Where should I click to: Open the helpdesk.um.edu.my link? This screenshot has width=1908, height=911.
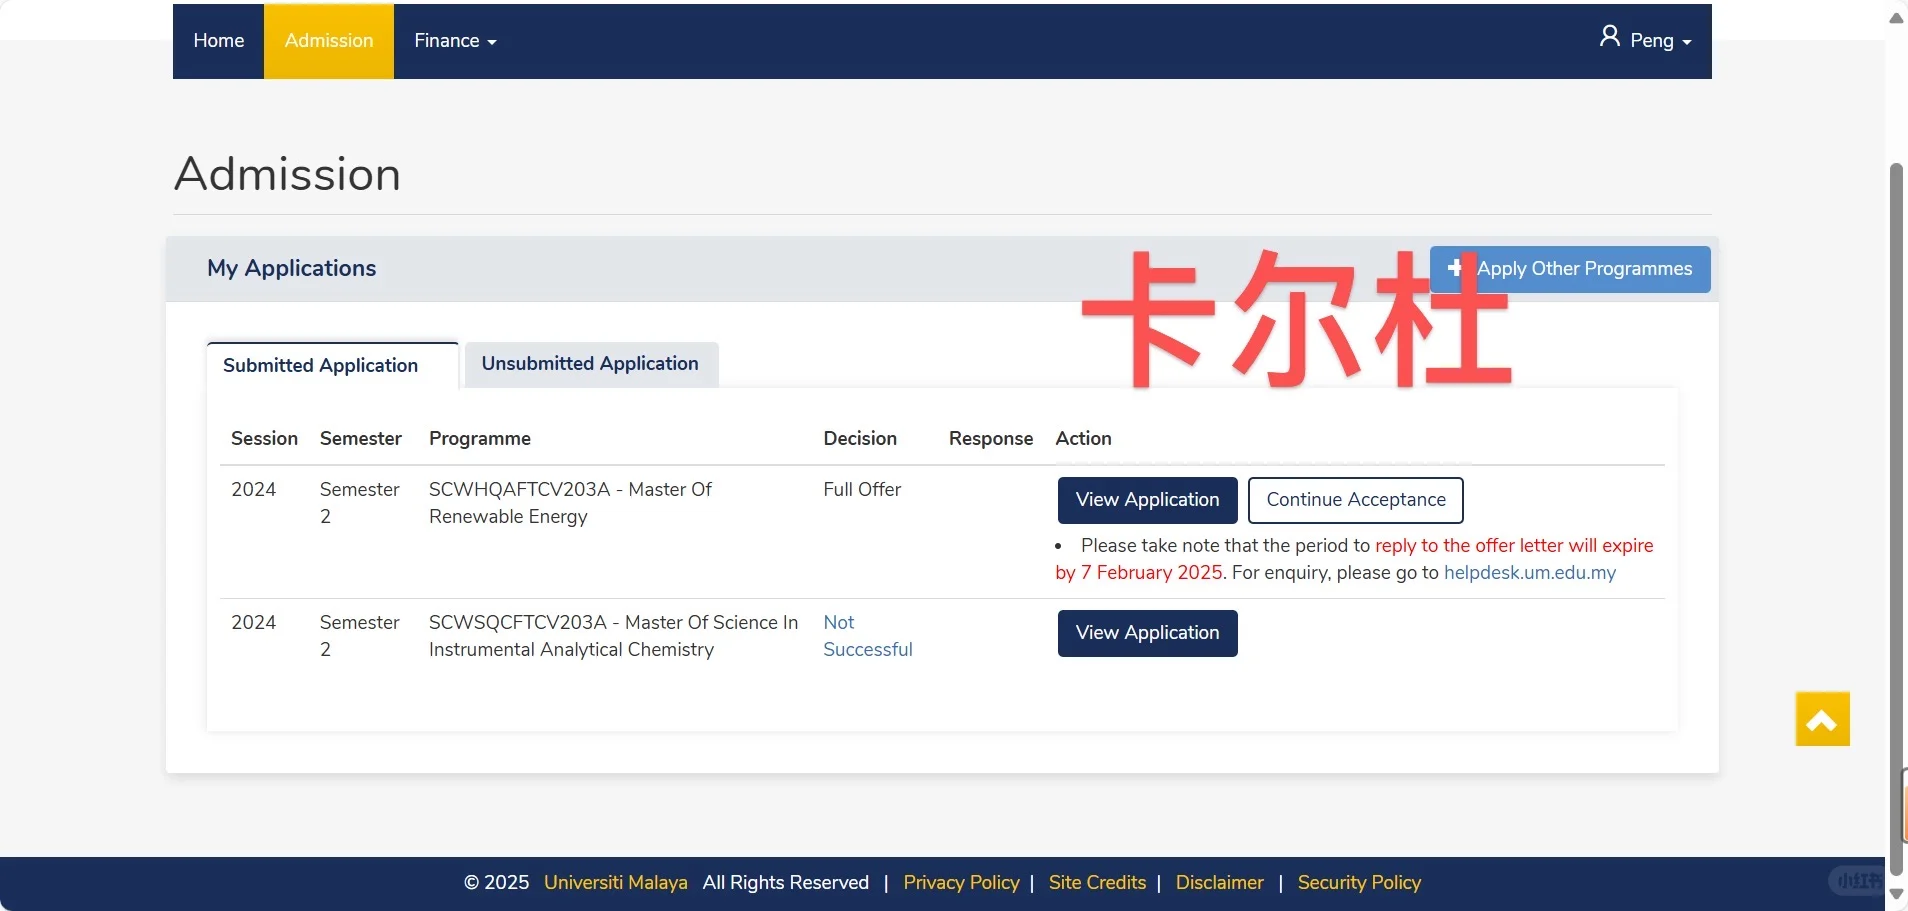pos(1529,573)
